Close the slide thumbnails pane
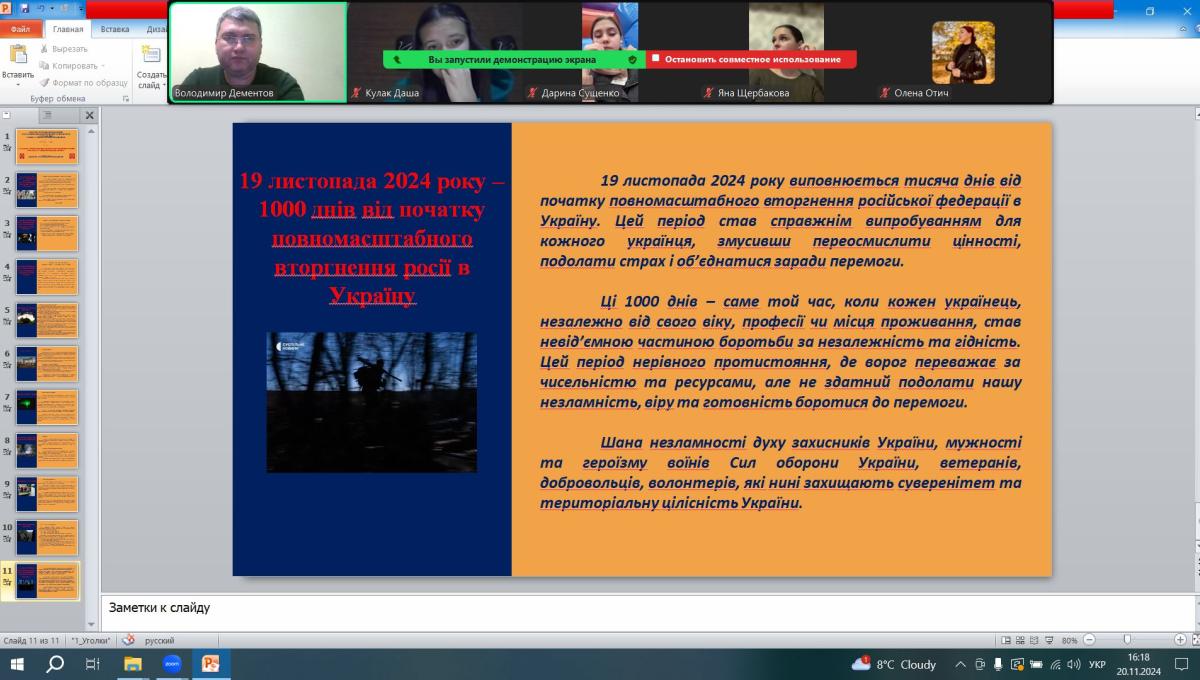Image resolution: width=1200 pixels, height=680 pixels. pos(89,115)
